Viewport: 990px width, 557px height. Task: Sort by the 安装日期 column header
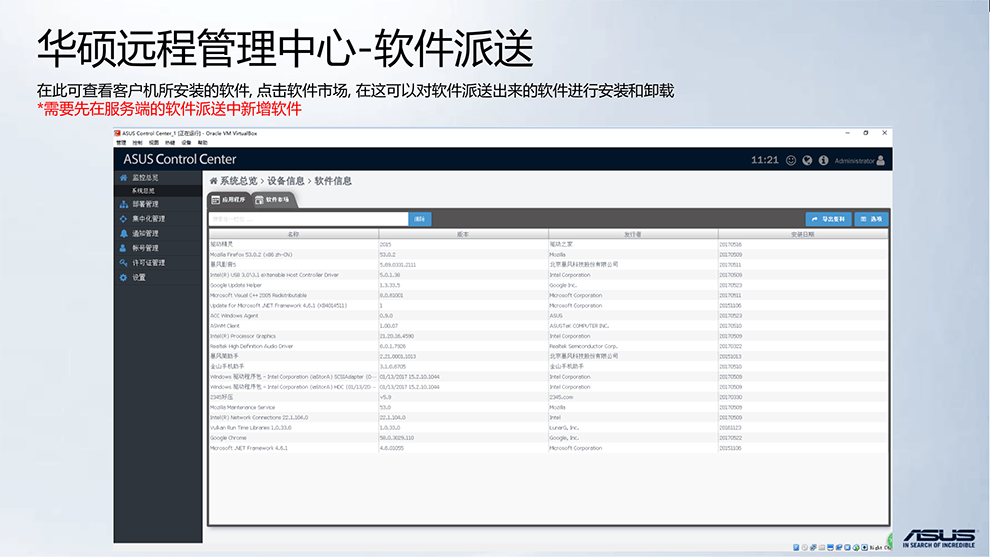[x=802, y=234]
